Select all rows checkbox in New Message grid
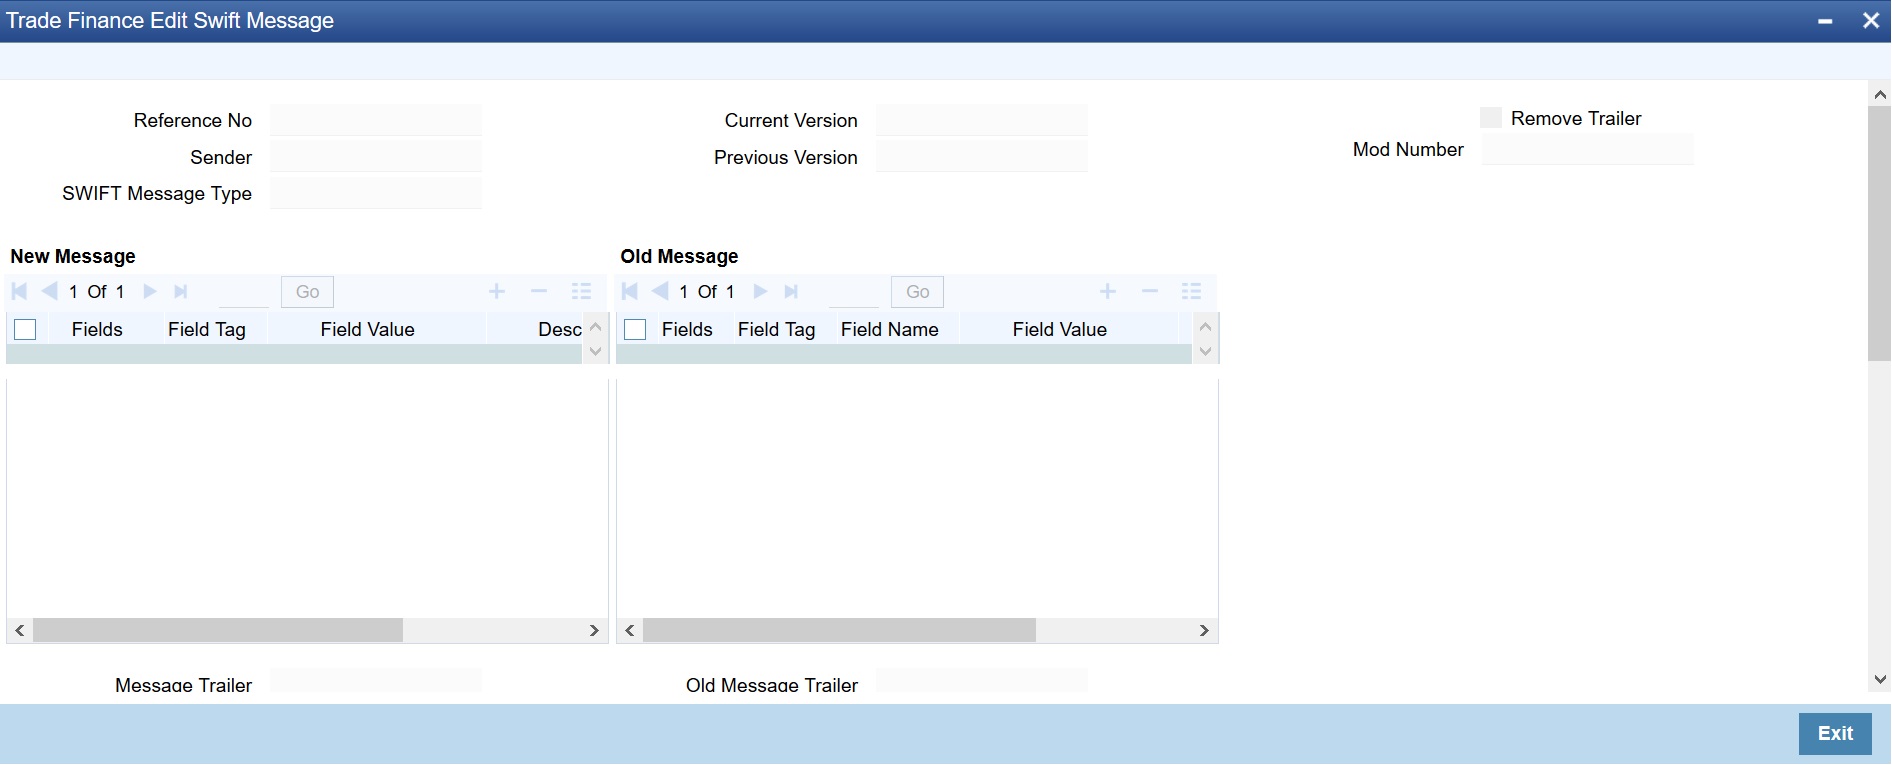The image size is (1892, 765). coord(25,330)
